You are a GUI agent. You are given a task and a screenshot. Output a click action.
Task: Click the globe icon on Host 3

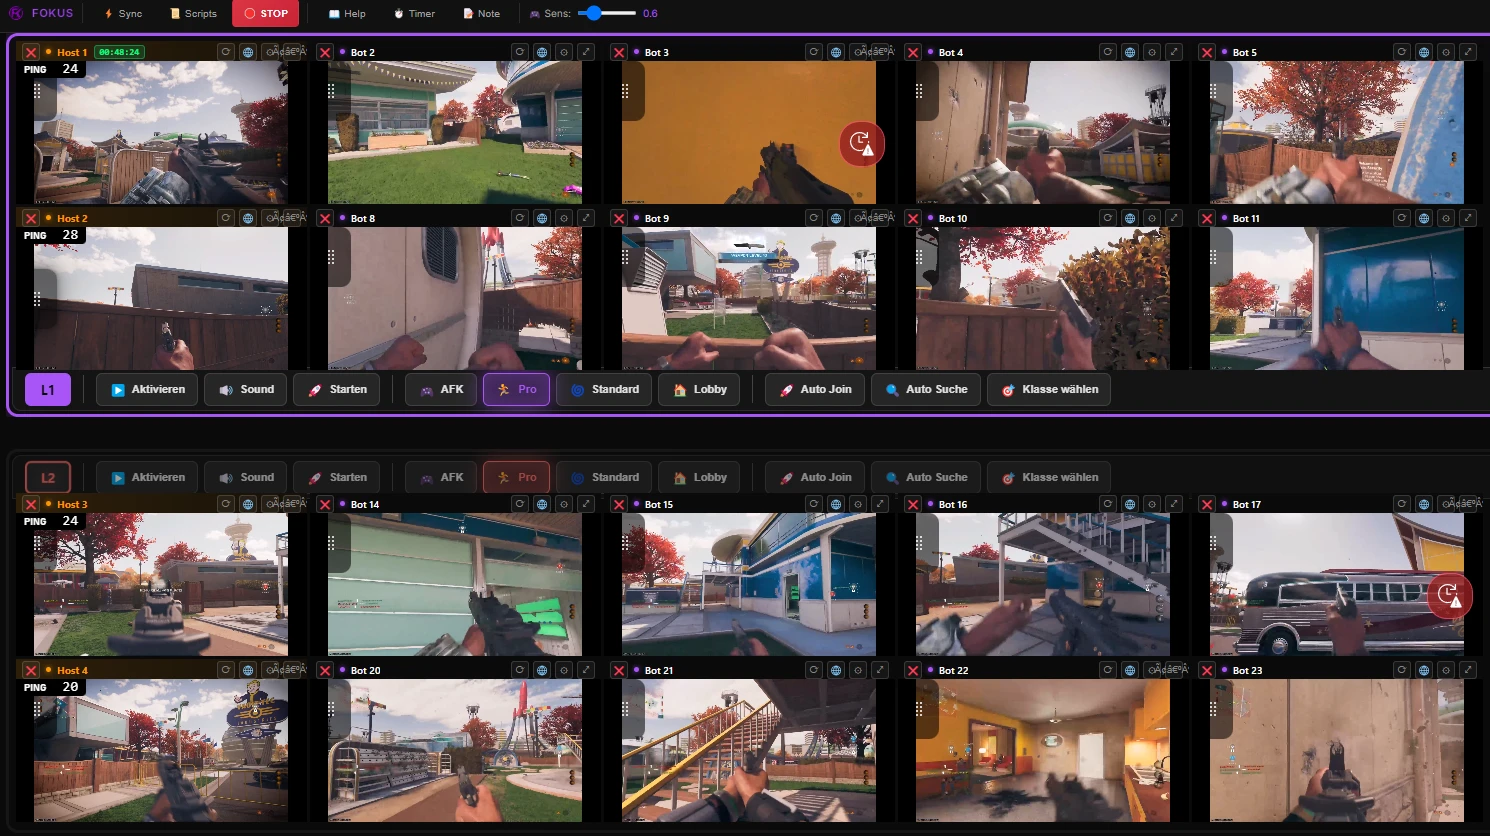point(248,504)
